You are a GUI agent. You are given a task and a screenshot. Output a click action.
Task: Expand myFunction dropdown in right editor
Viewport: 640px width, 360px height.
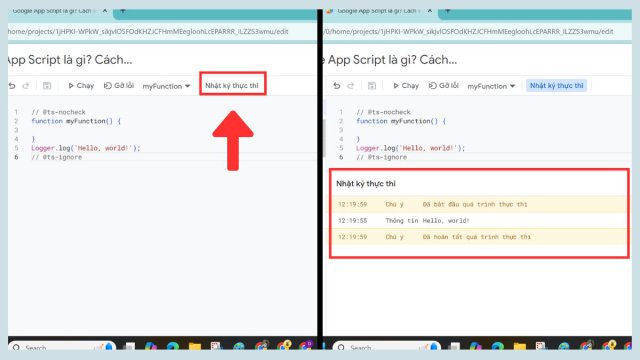coord(491,86)
